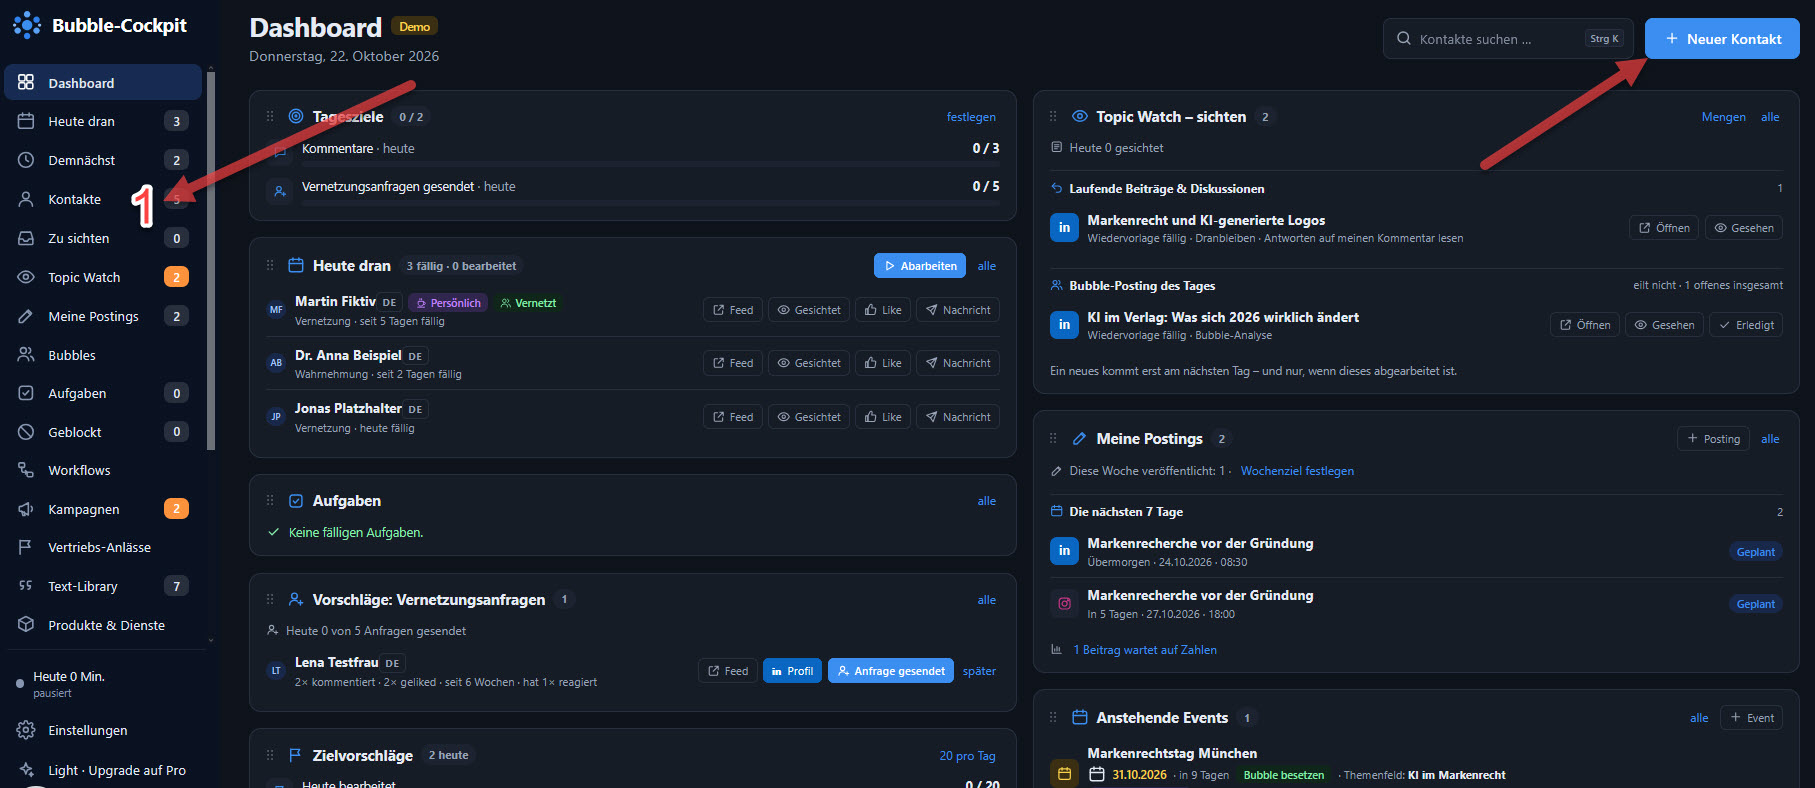Click the LinkedIn icon beside Markenrecht und KI-generierte Logos
The height and width of the screenshot is (788, 1815).
pyautogui.click(x=1064, y=228)
